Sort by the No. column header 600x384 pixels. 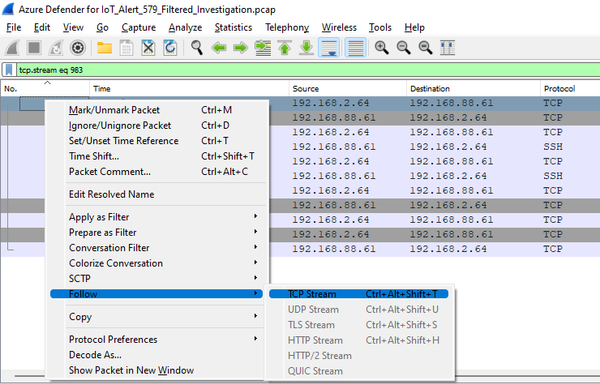point(45,89)
